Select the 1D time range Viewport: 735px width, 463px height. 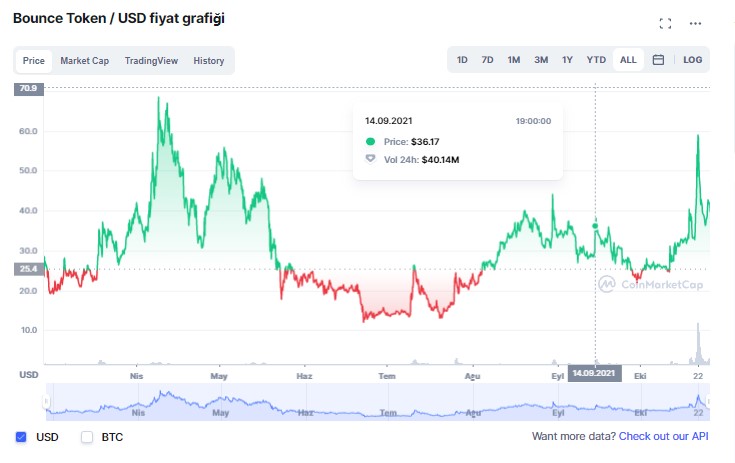click(x=462, y=60)
